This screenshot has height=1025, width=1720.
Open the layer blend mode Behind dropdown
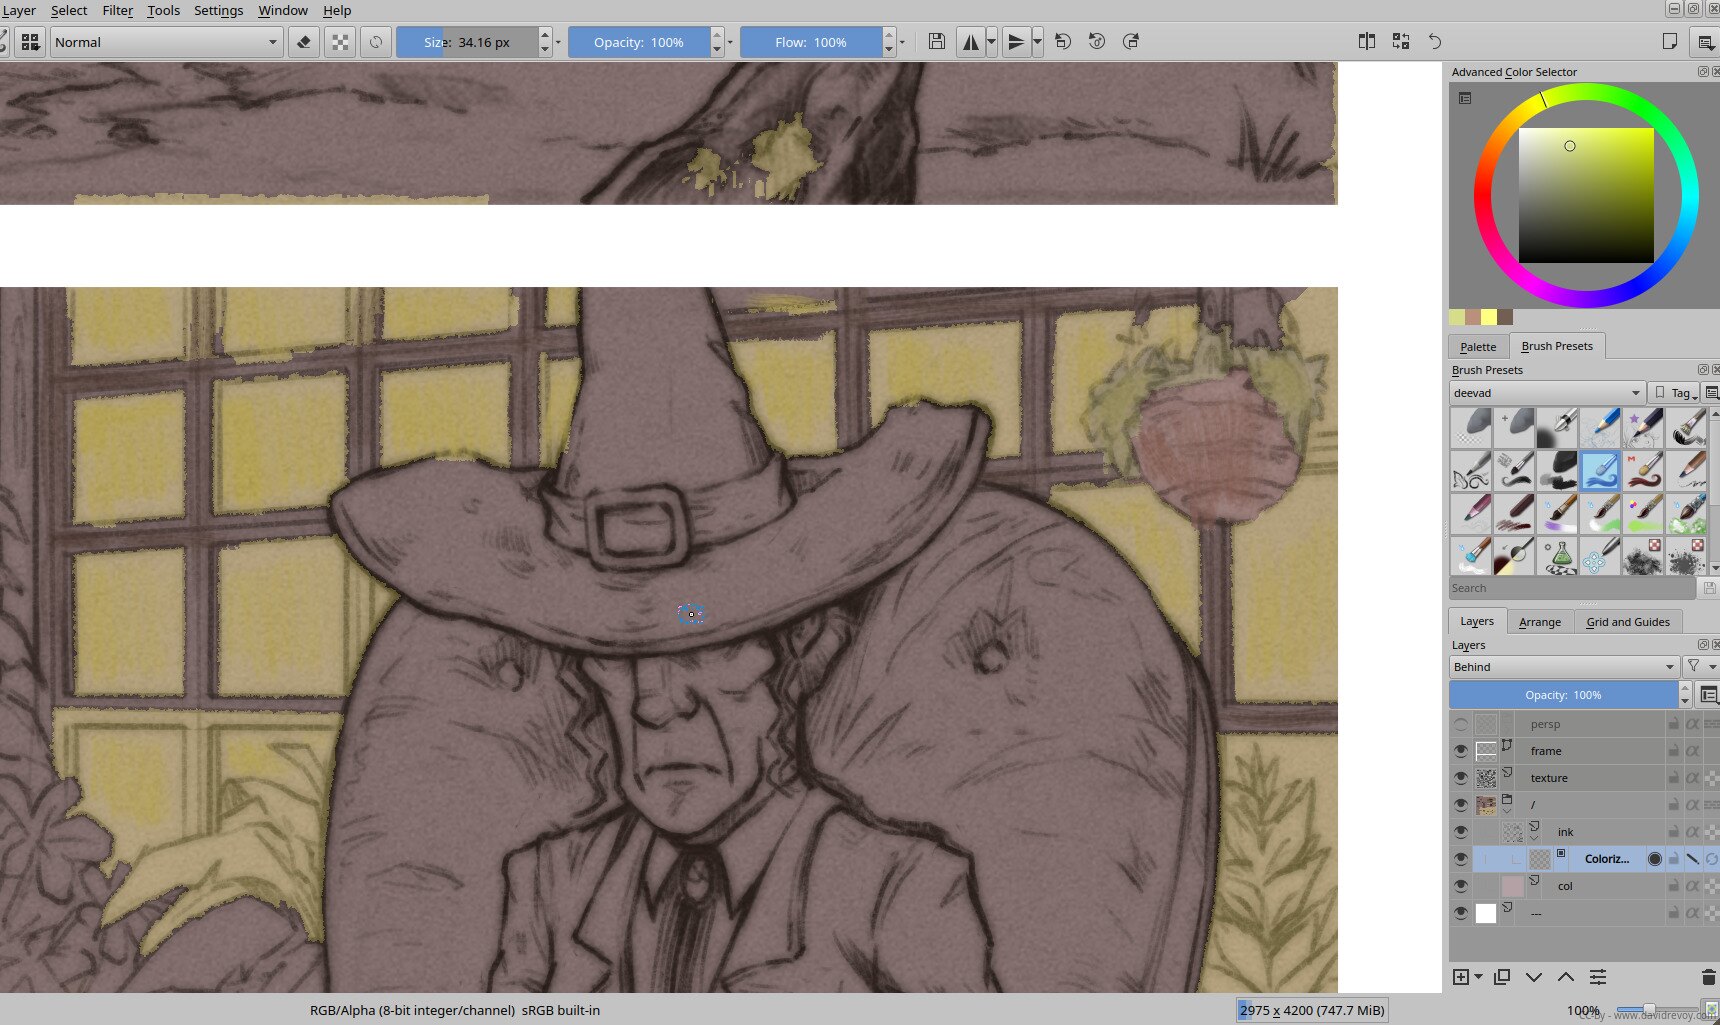pos(1563,667)
